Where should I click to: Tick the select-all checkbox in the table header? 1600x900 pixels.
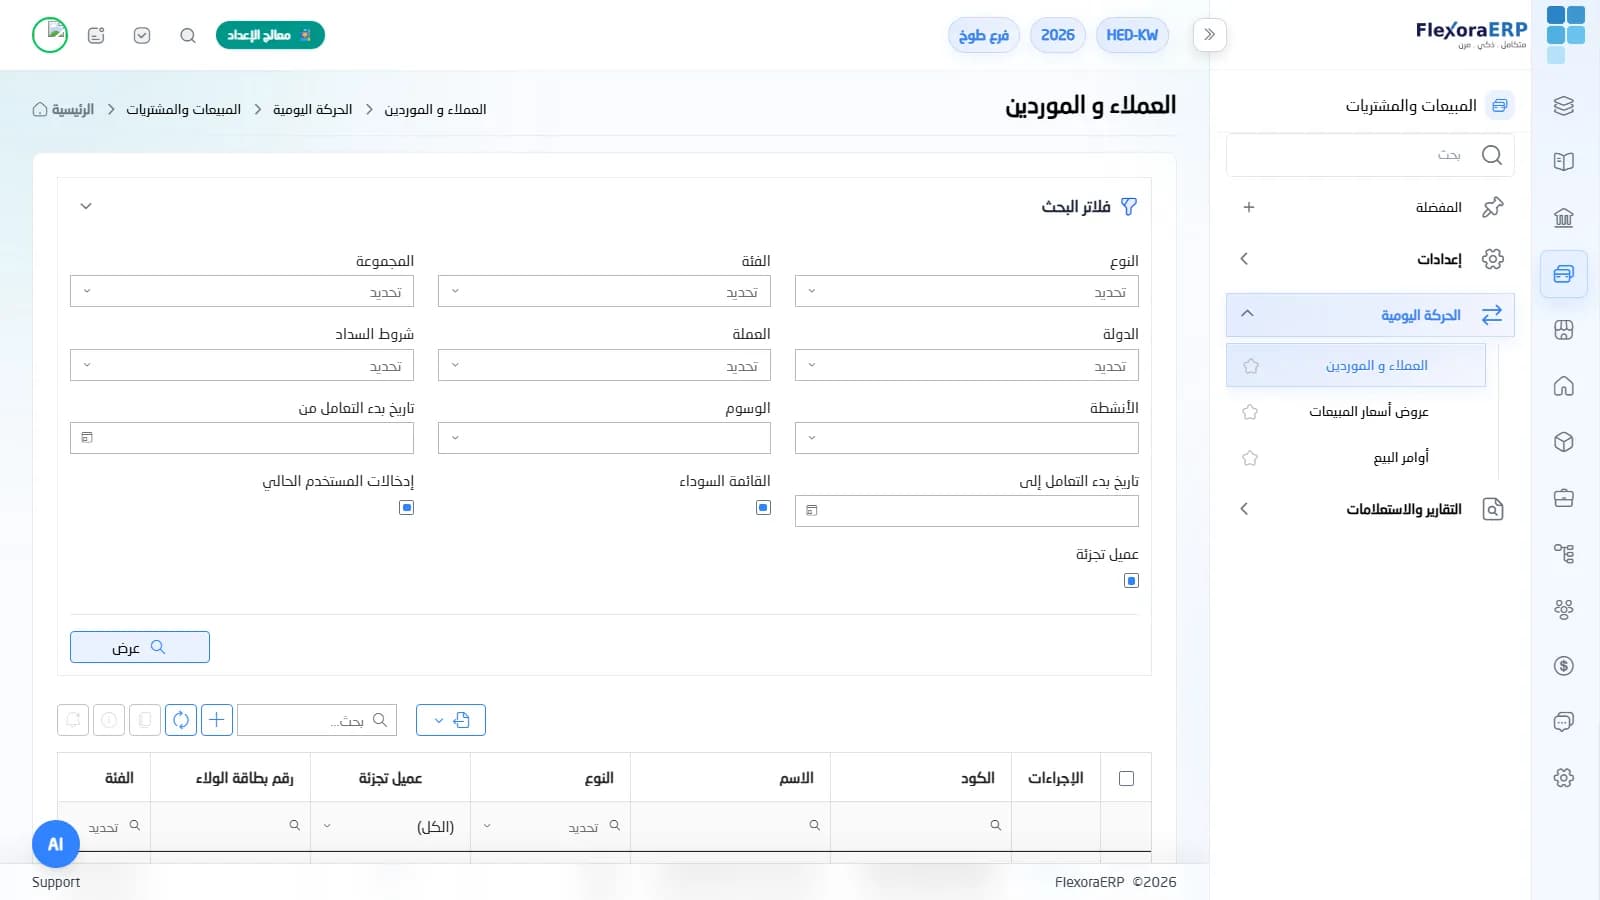point(1126,779)
